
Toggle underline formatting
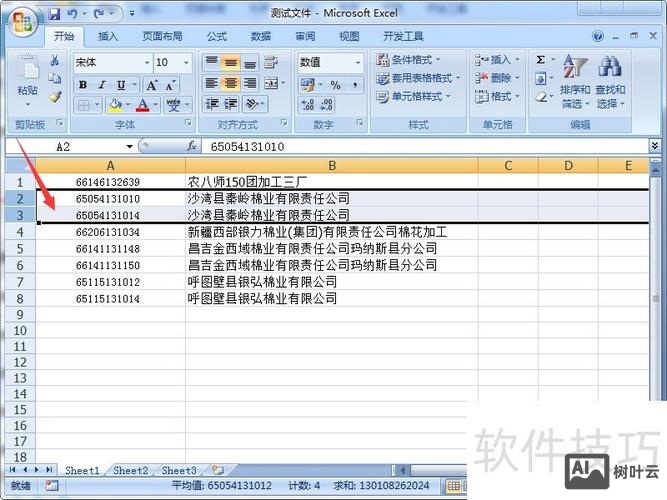point(121,85)
